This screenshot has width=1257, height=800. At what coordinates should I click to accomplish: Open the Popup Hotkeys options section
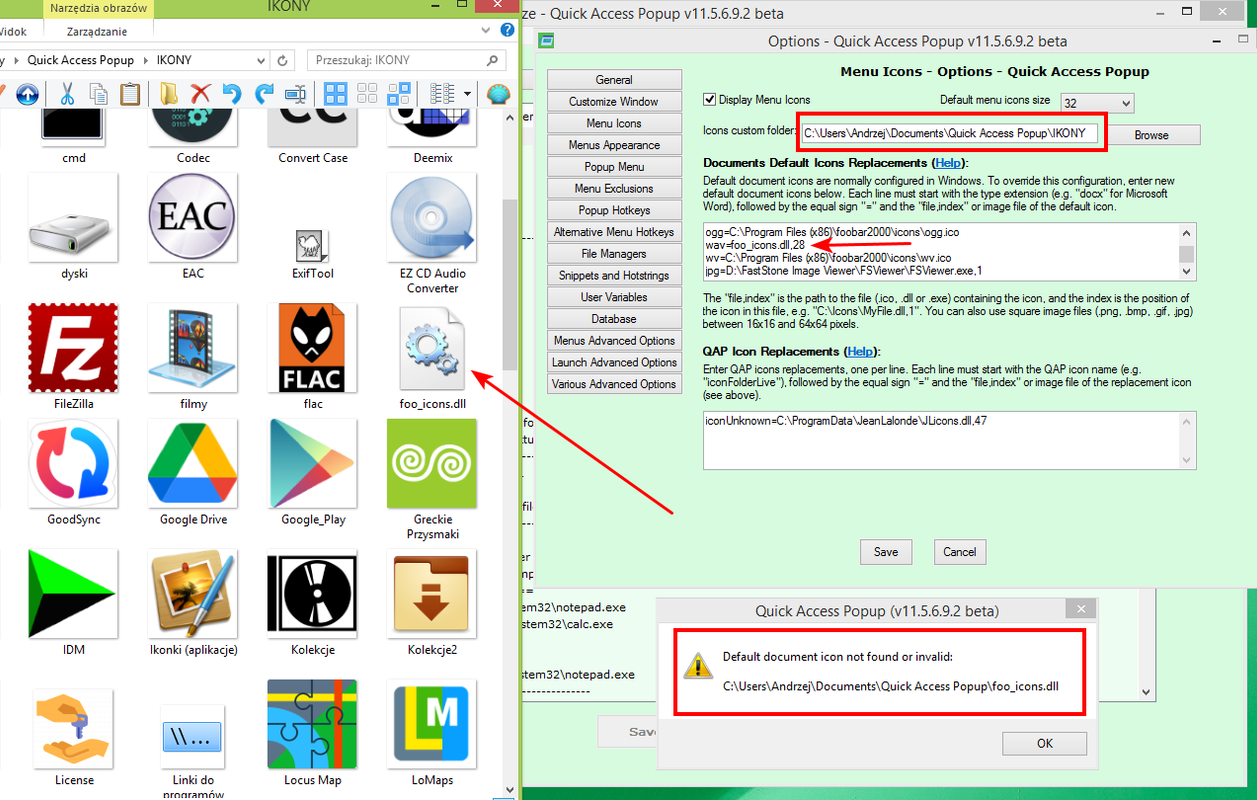pyautogui.click(x=614, y=210)
